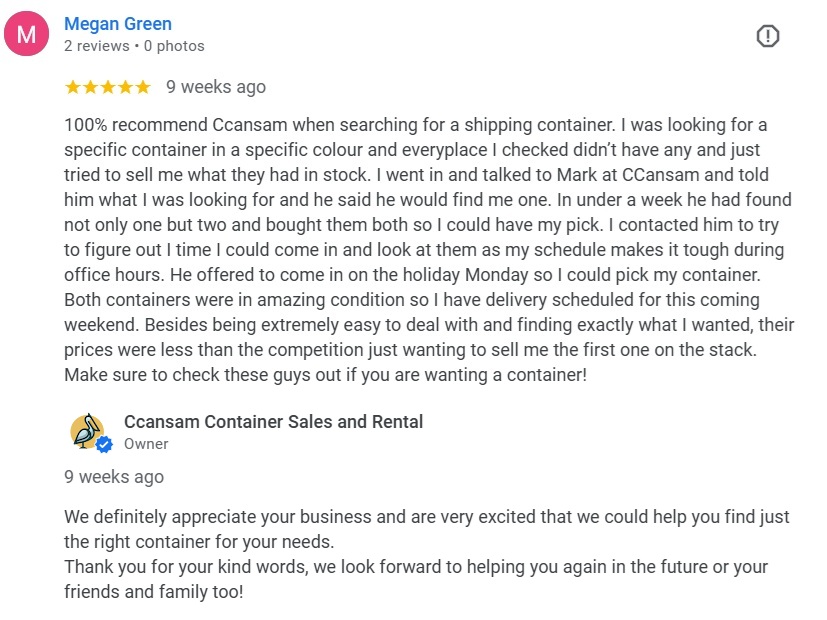Click Megan Green's pink 'M' avatar
The width and height of the screenshot is (827, 620).
pos(26,36)
